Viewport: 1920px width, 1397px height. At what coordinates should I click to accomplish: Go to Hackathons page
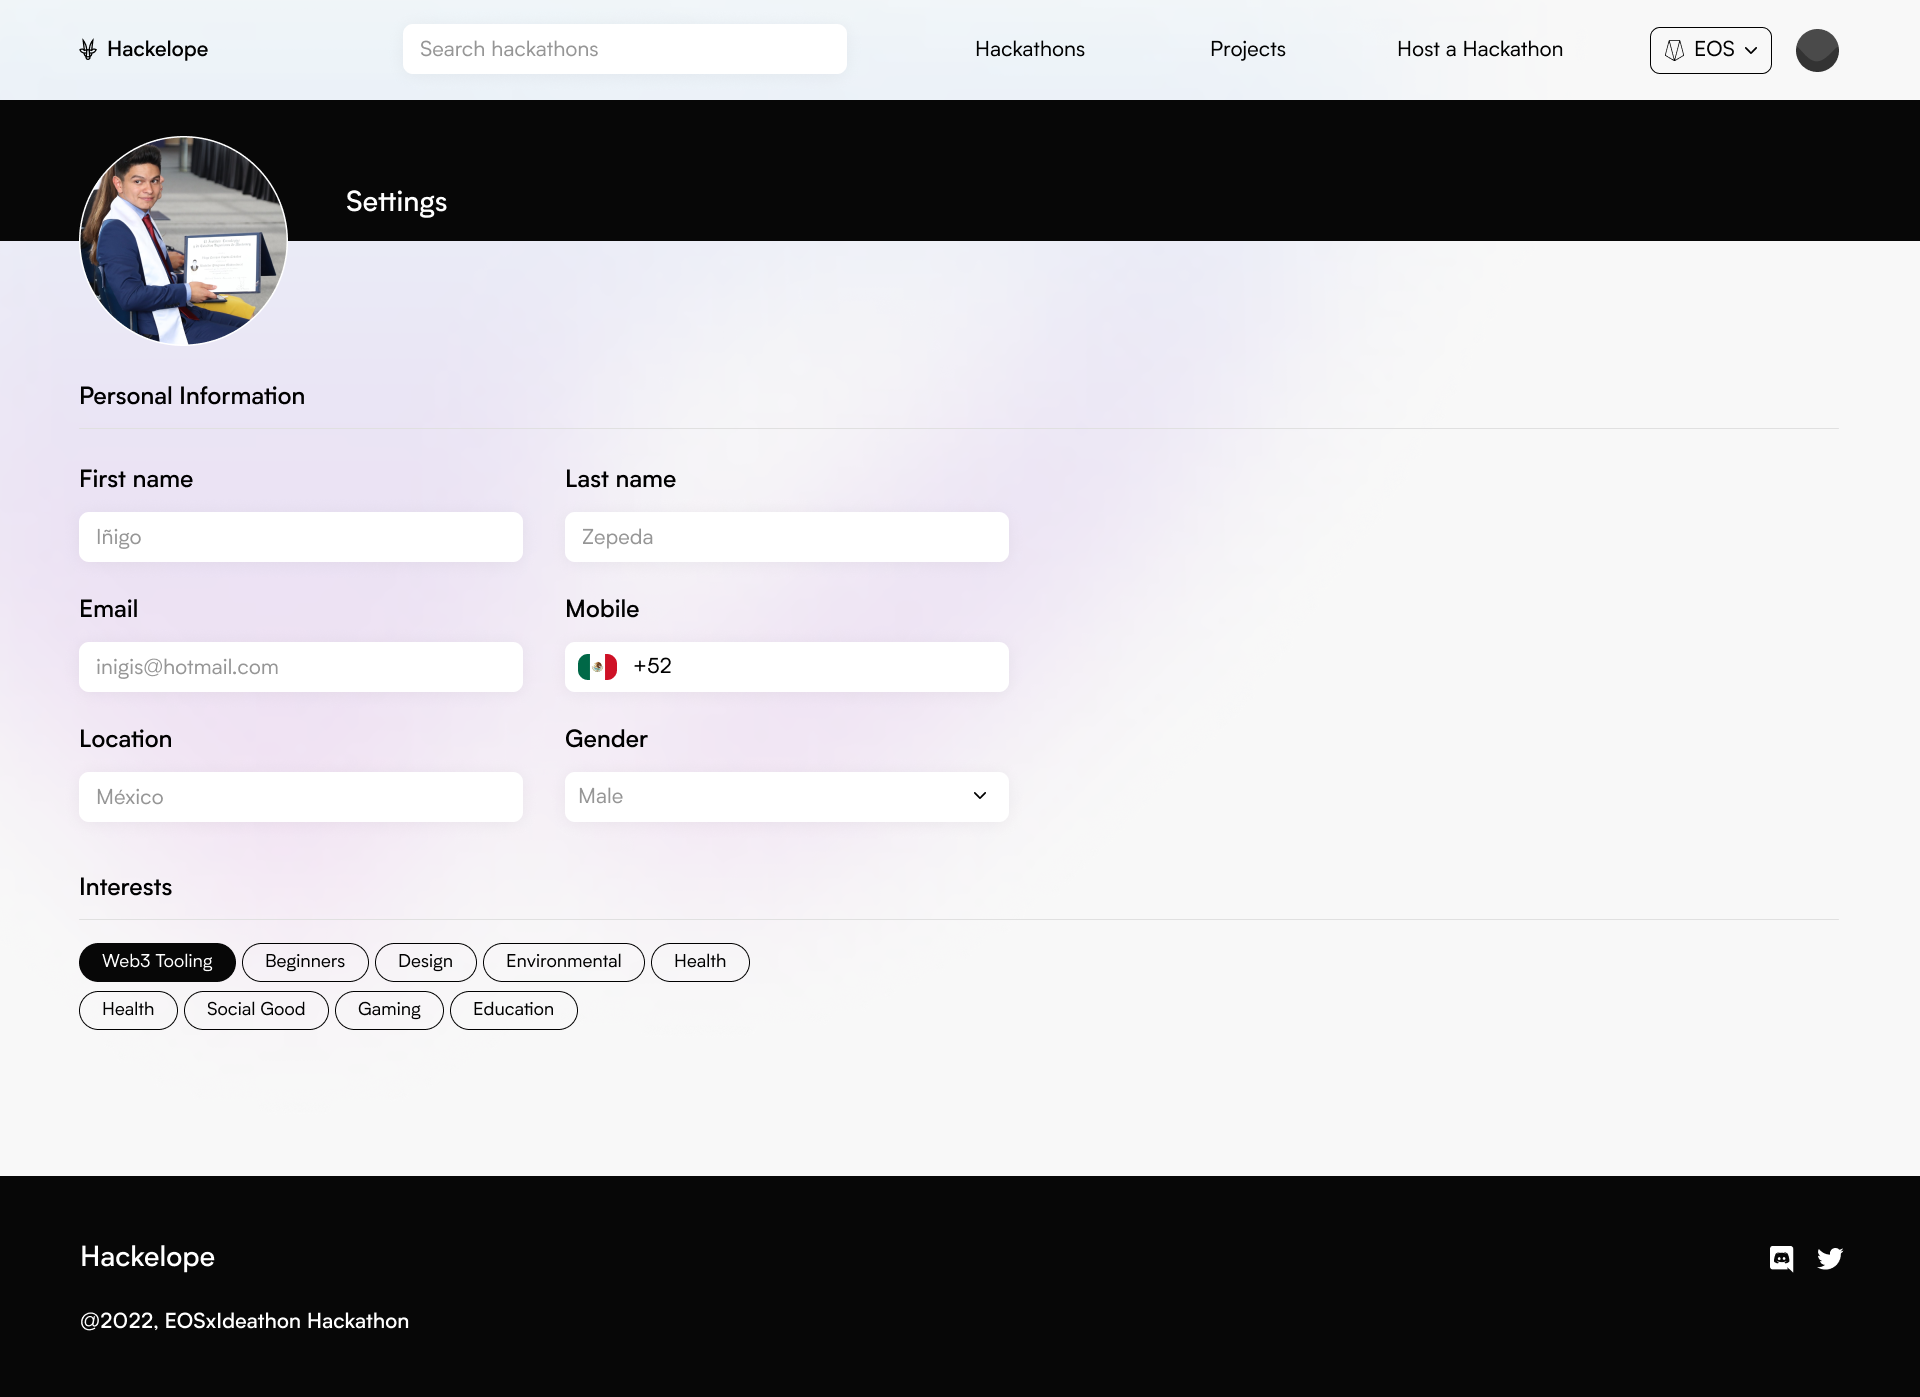pos(1029,49)
